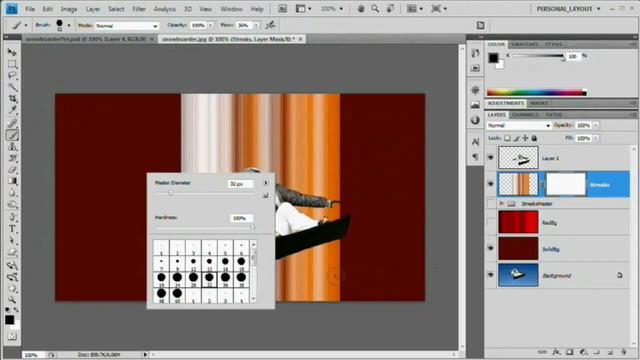
Task: Add a layer mask button
Action: [570, 352]
